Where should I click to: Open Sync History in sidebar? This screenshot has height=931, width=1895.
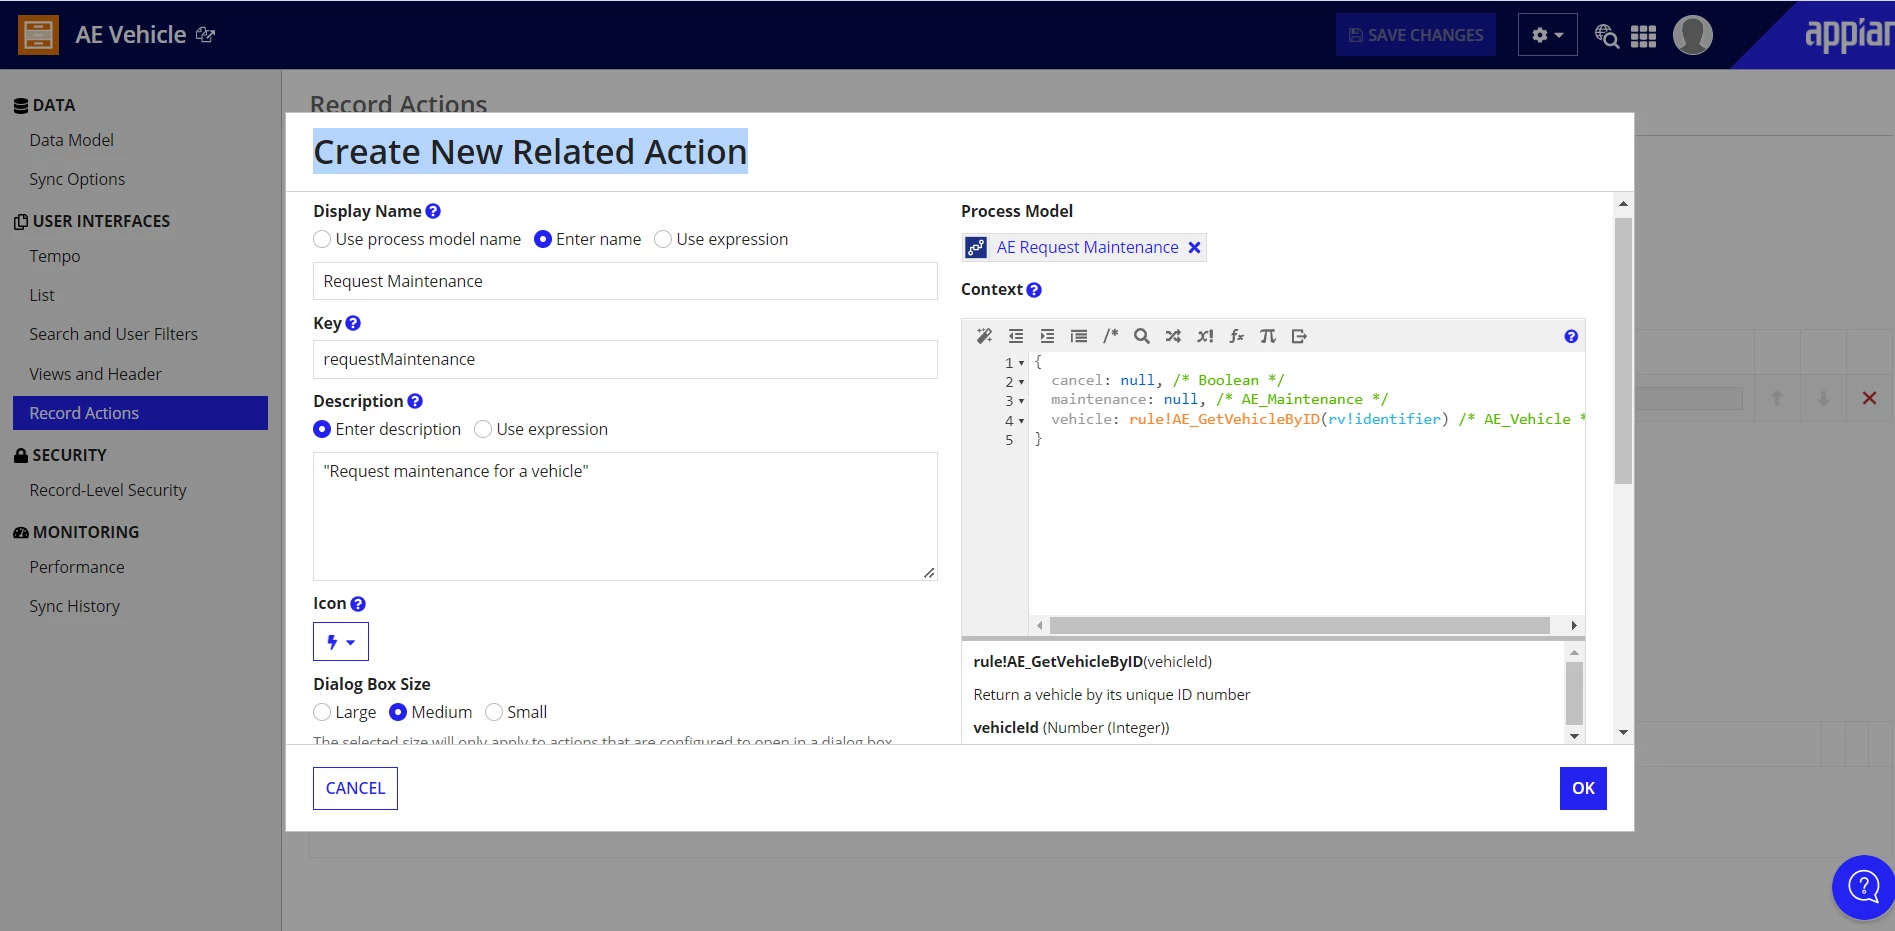[x=75, y=606]
